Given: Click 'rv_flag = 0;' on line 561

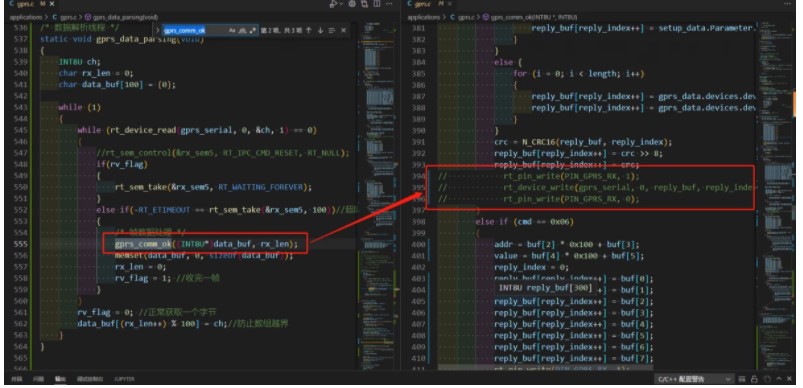Looking at the screenshot, I should 106,312.
